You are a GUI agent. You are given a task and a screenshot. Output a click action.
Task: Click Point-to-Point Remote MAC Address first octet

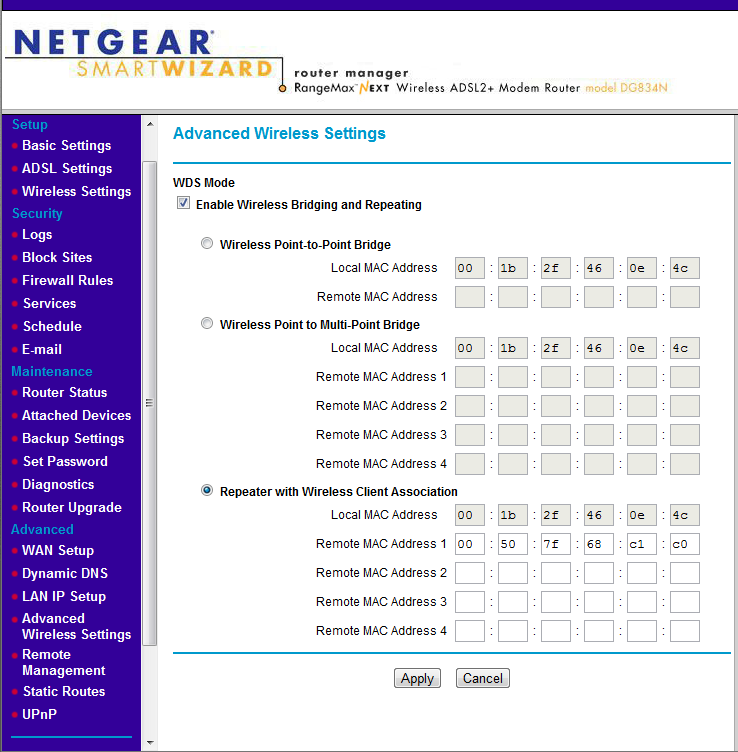click(469, 297)
